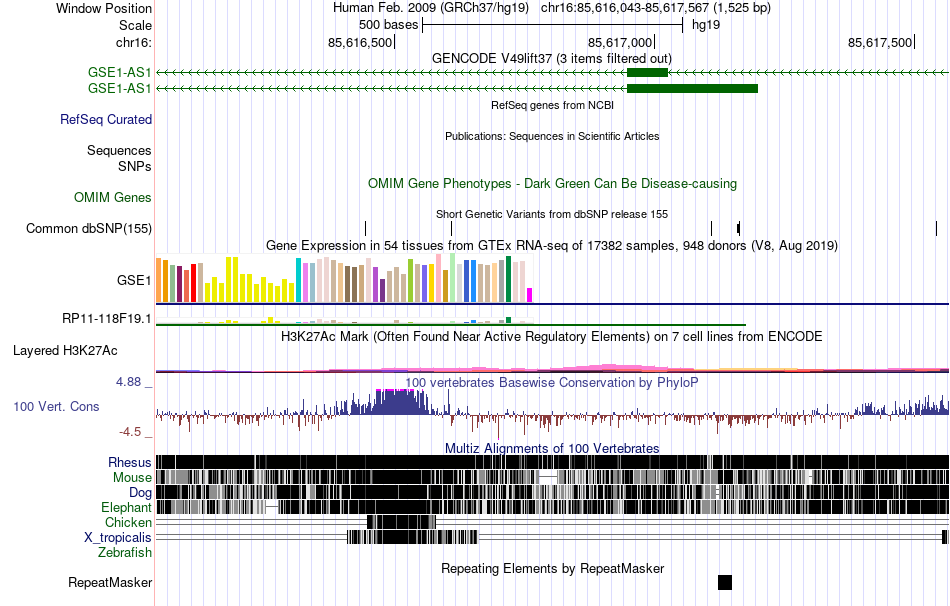This screenshot has width=950, height=606.
Task: Click the RepeatMasker track label
Action: [x=110, y=582]
